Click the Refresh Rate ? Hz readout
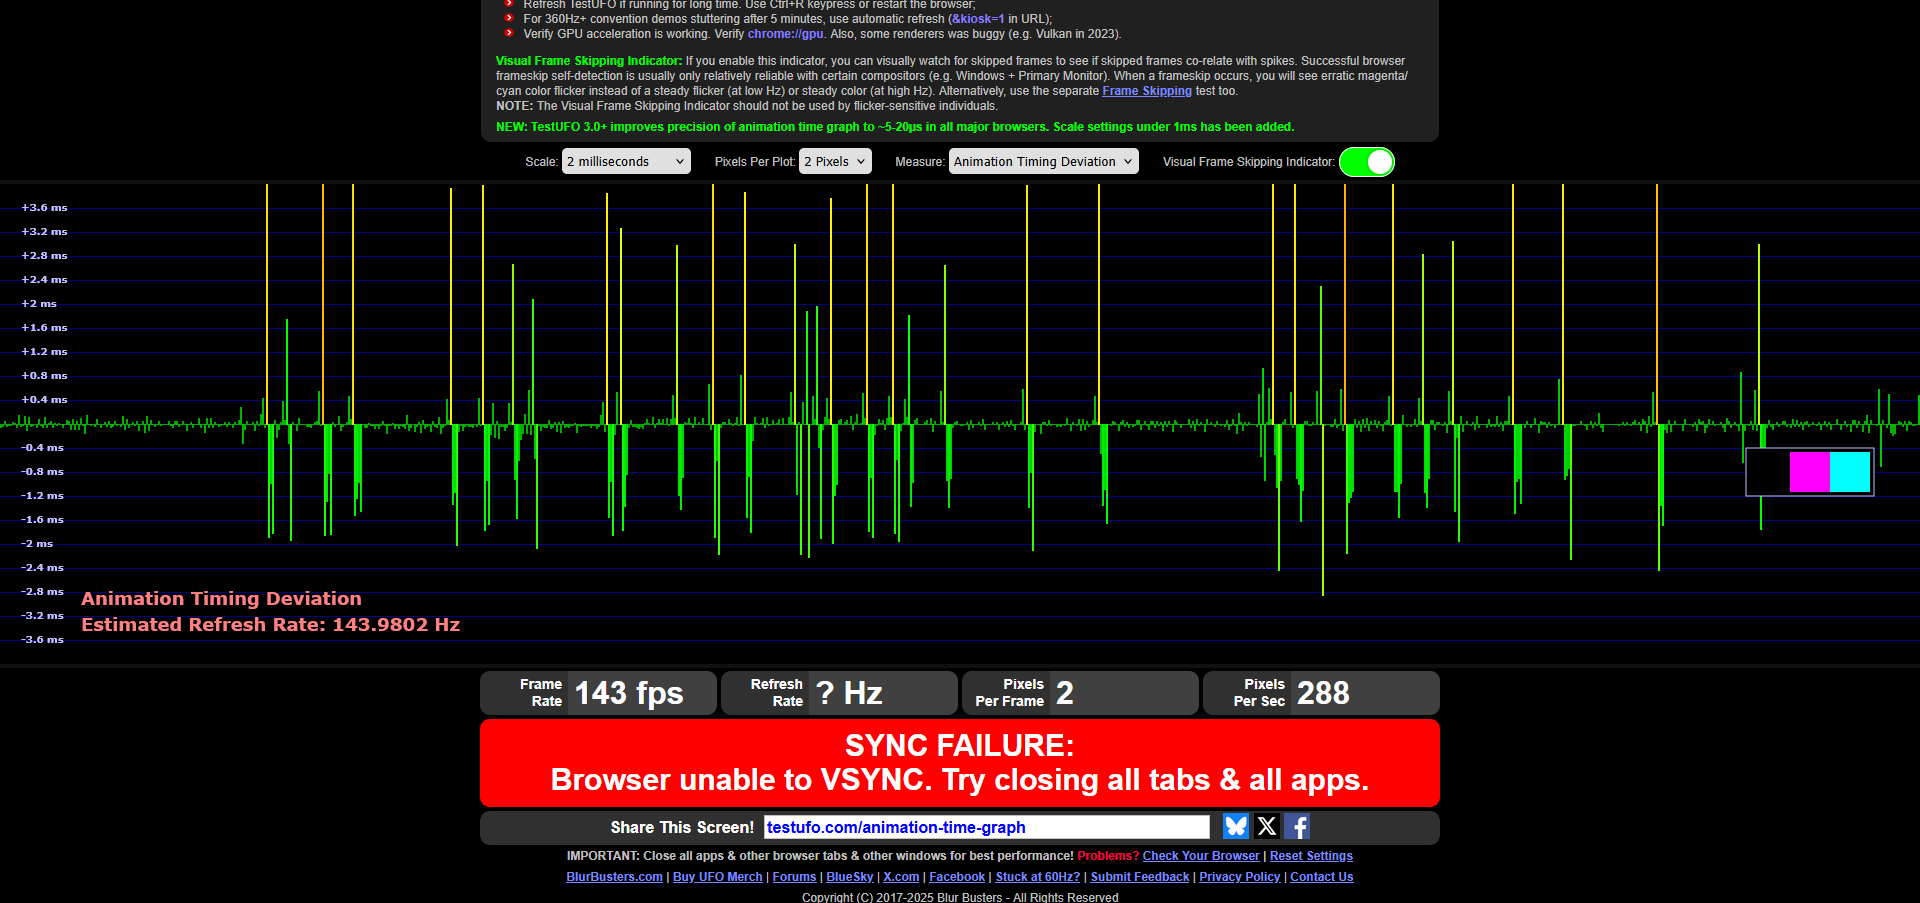 click(x=839, y=693)
